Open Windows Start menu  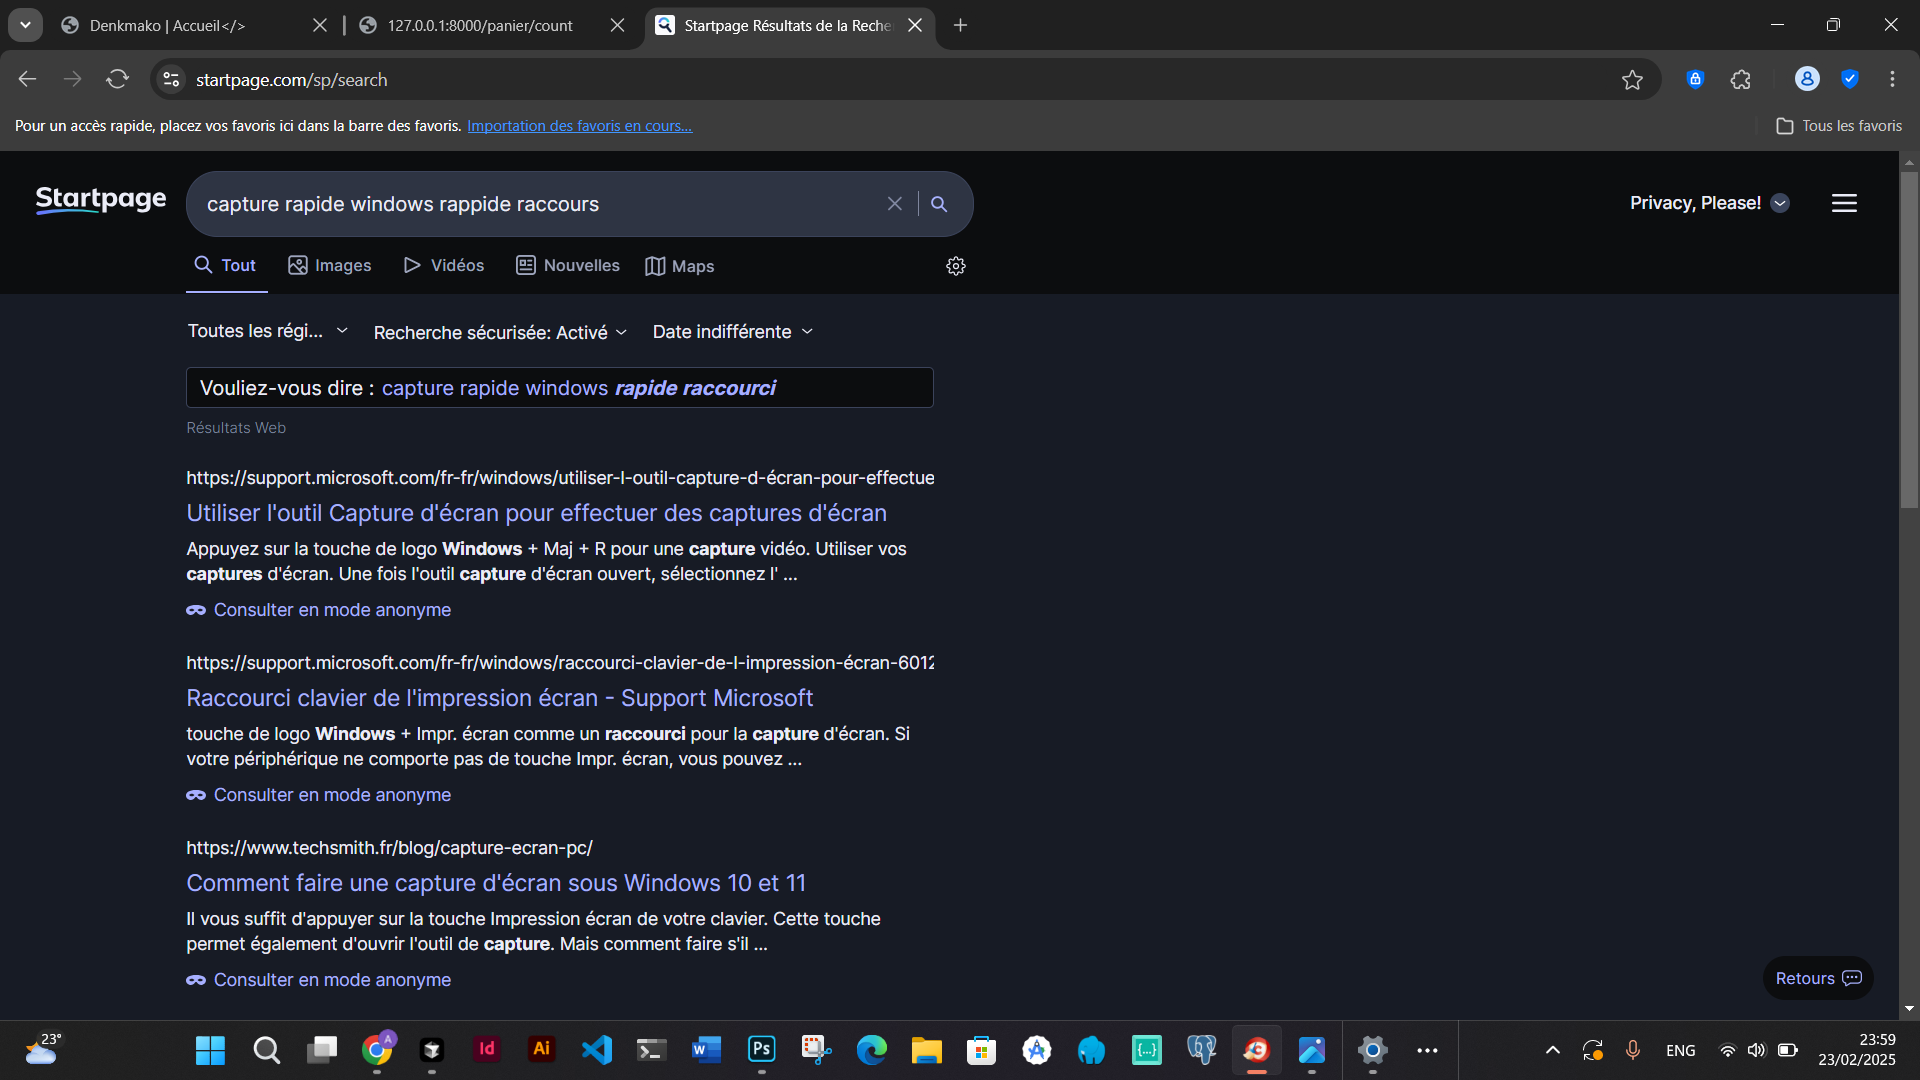(210, 1050)
